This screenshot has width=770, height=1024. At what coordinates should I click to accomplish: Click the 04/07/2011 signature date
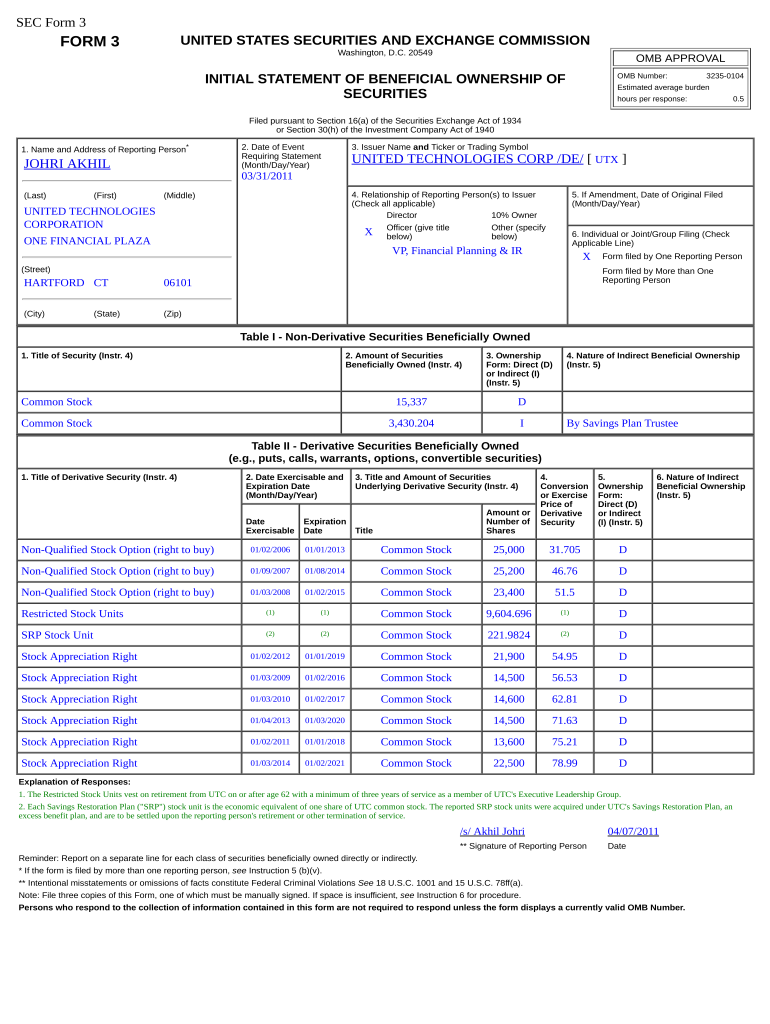click(x=633, y=831)
